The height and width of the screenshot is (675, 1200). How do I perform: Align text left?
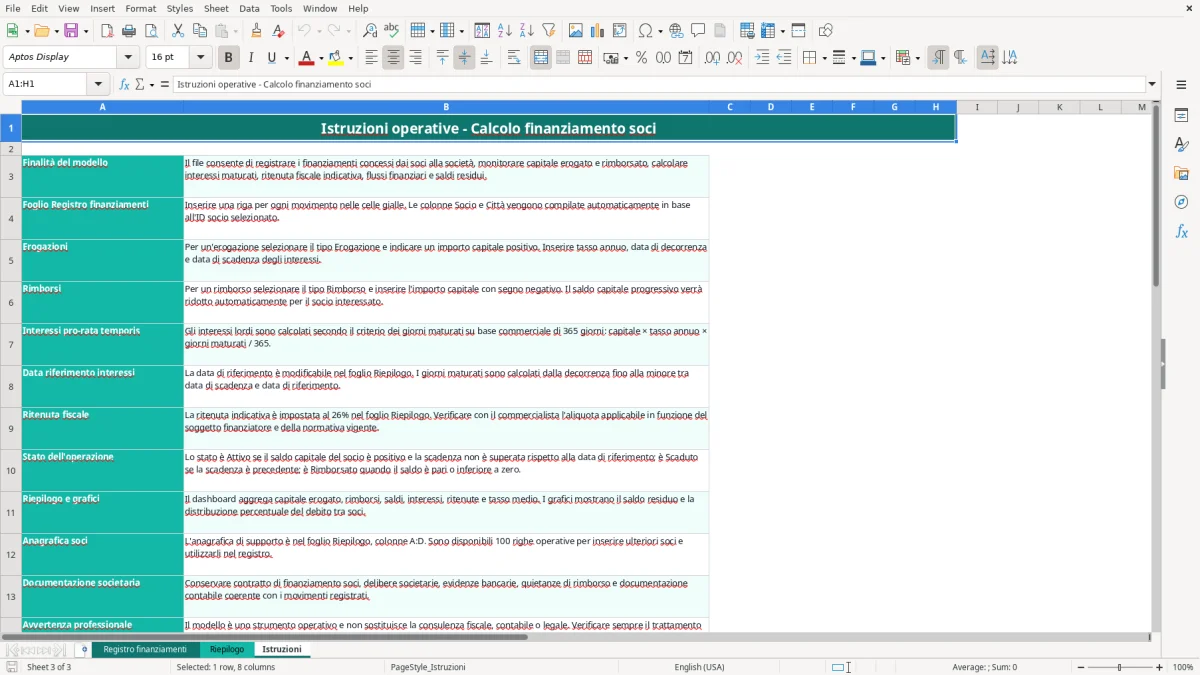(371, 58)
